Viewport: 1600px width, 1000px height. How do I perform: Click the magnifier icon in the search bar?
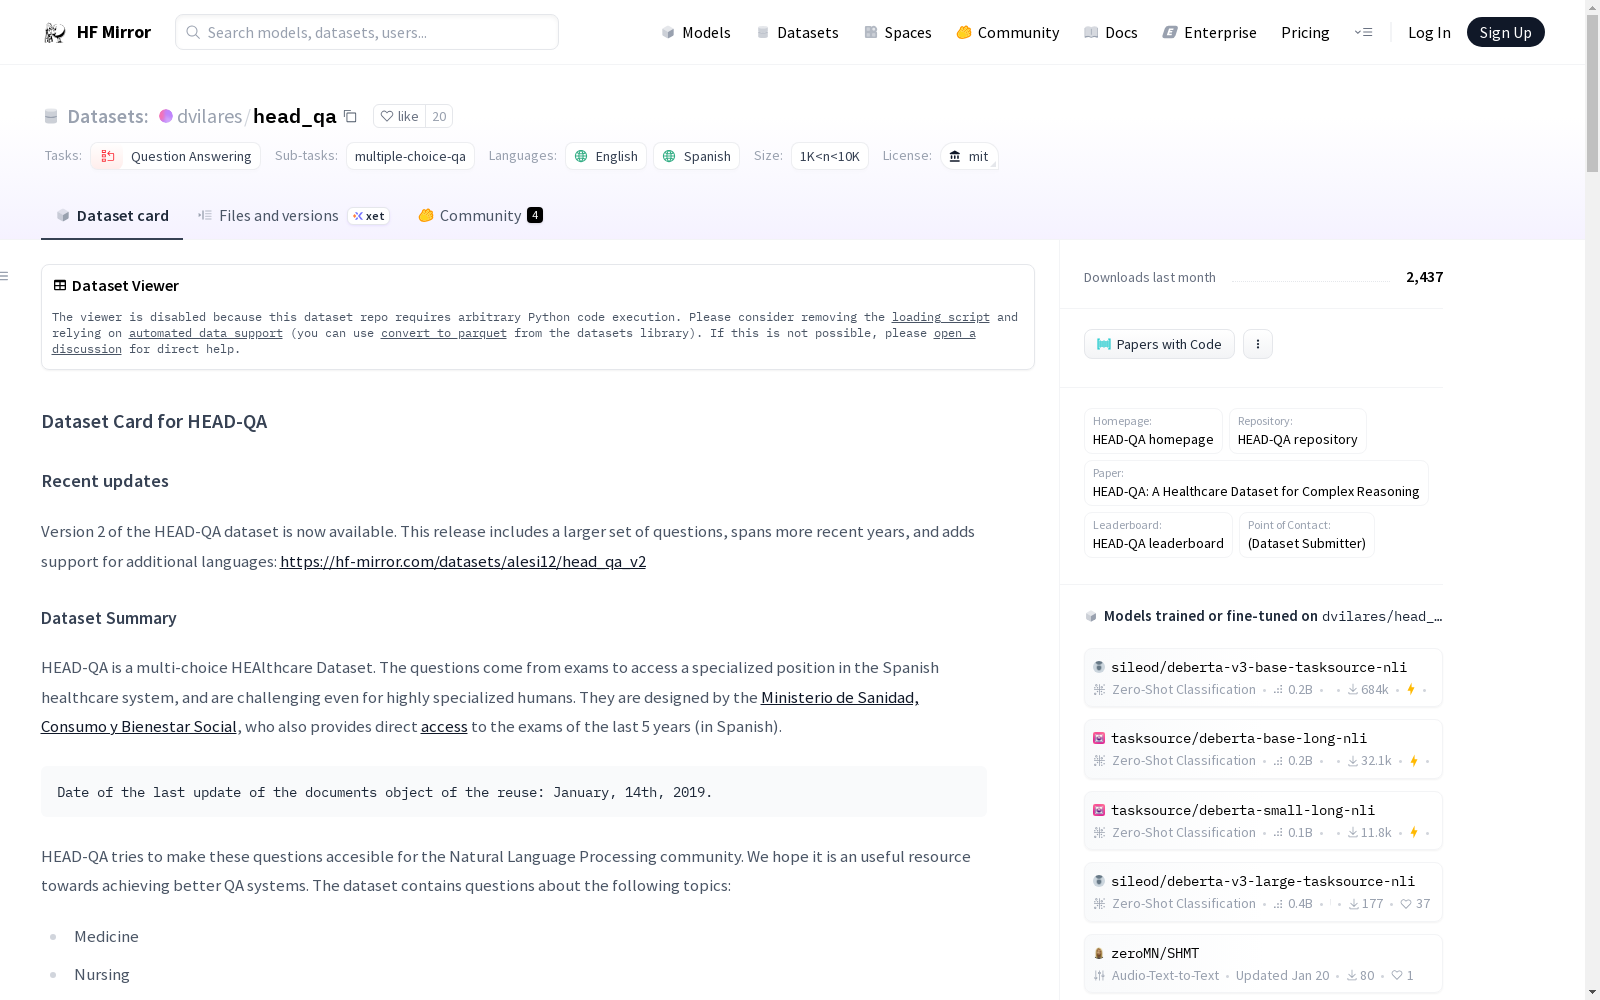click(193, 32)
